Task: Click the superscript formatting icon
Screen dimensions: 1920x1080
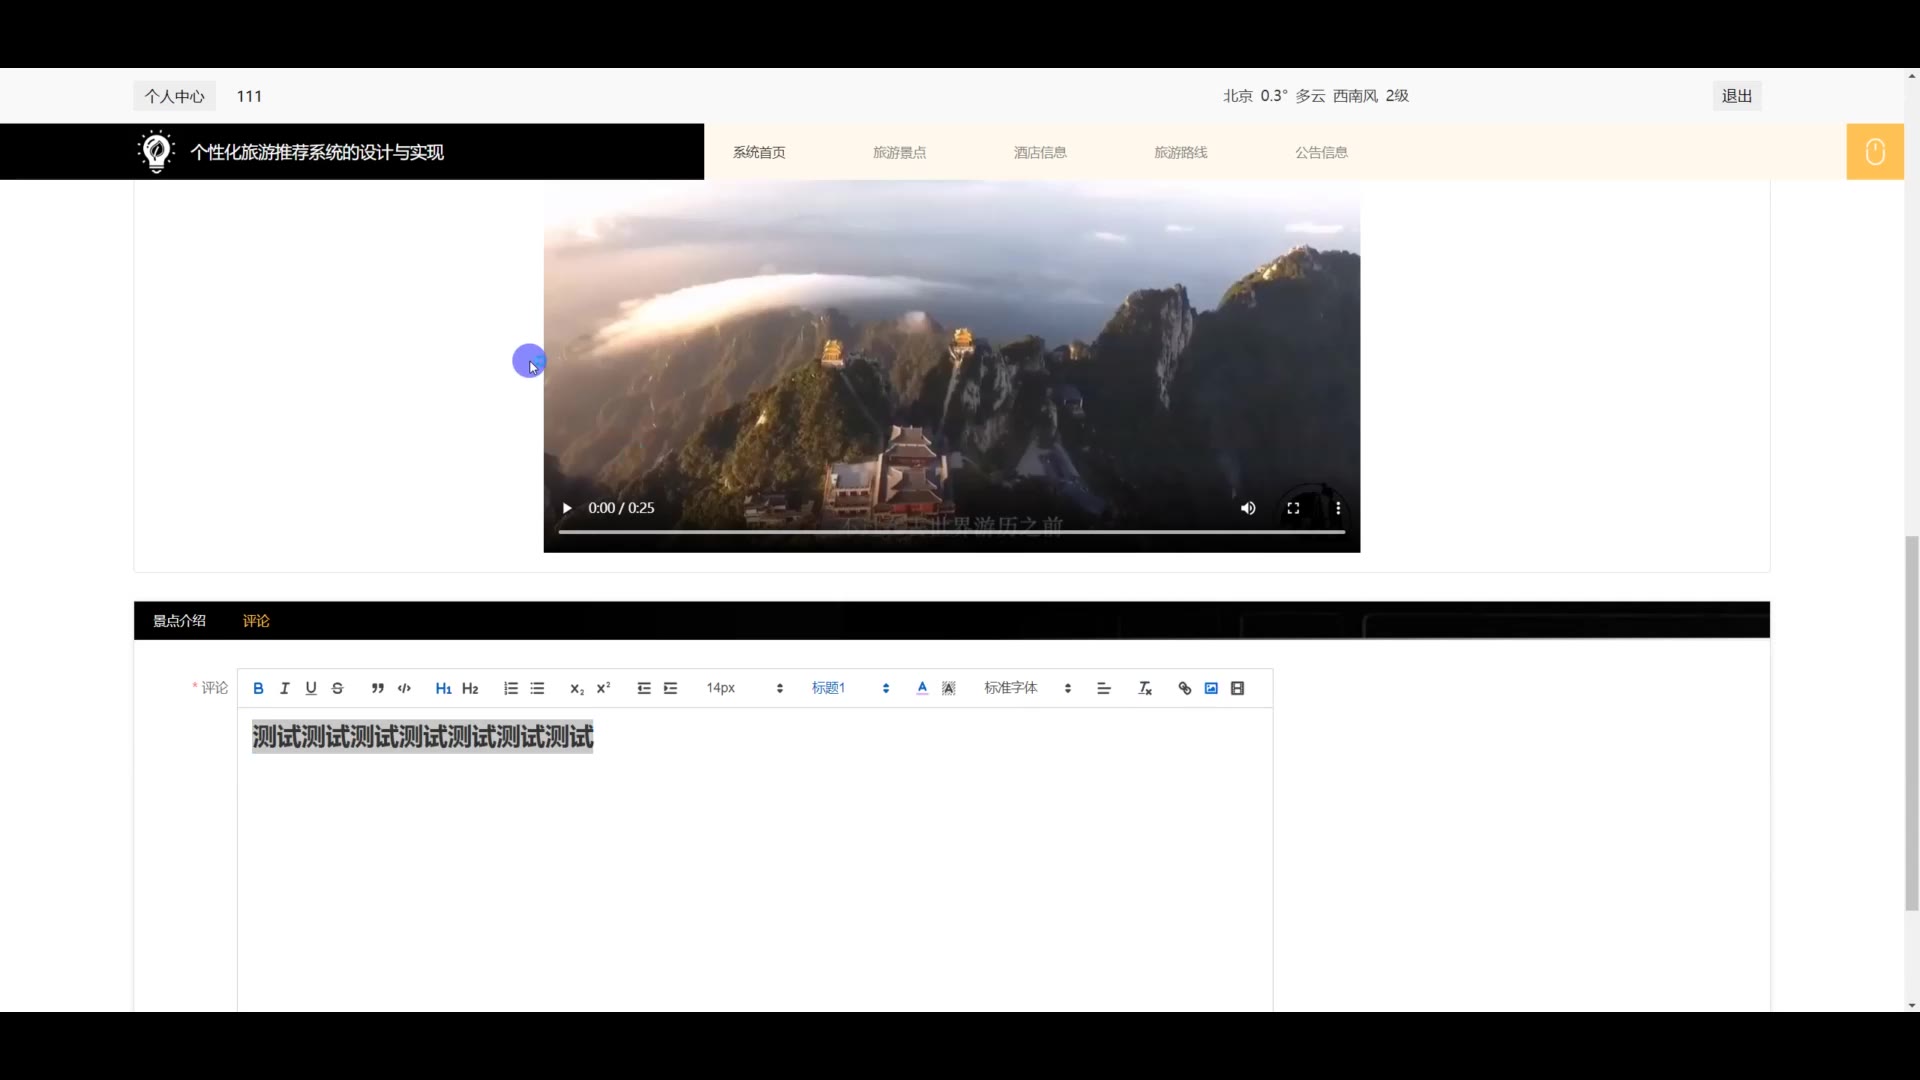Action: click(x=603, y=688)
